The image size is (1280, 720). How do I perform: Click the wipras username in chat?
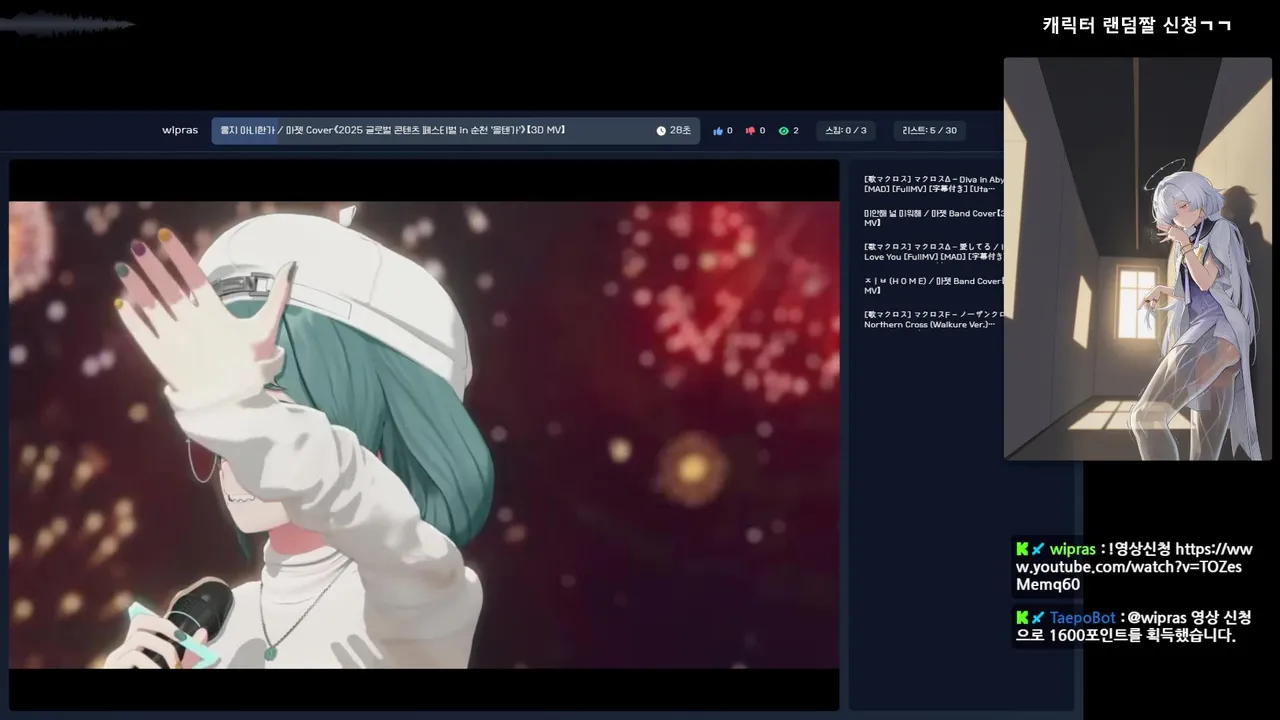point(1073,549)
